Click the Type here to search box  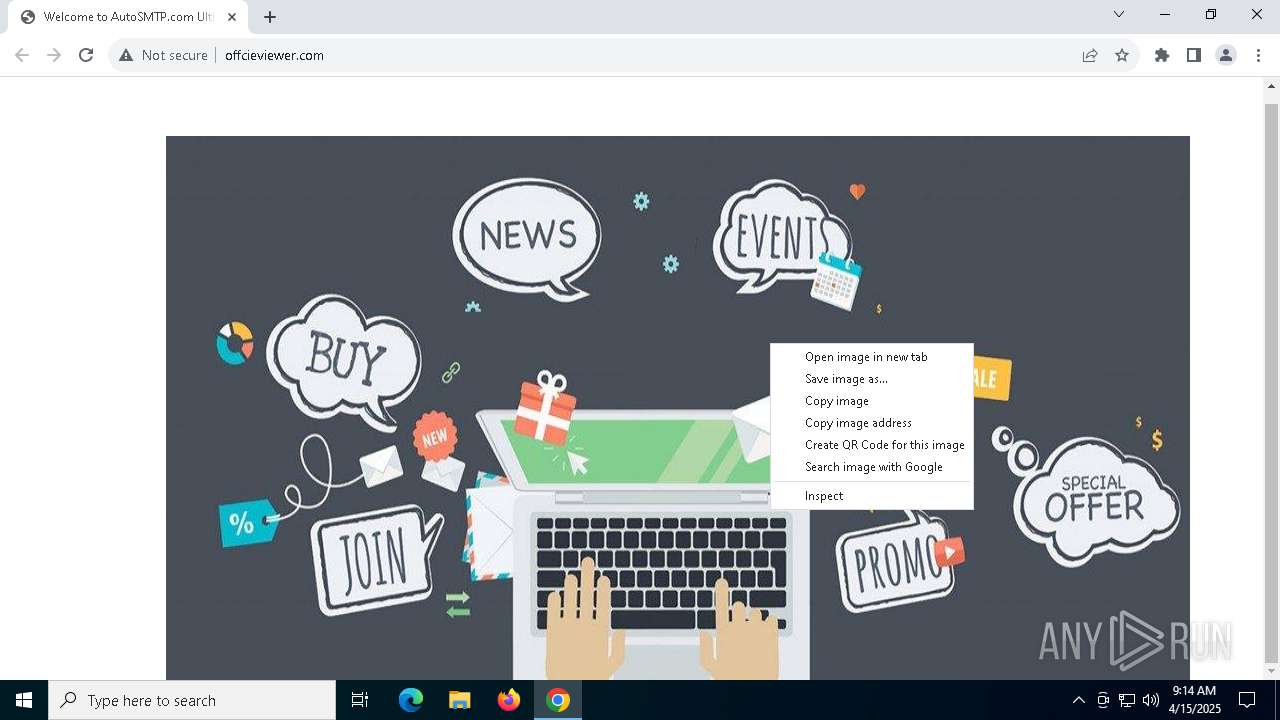[x=192, y=700]
